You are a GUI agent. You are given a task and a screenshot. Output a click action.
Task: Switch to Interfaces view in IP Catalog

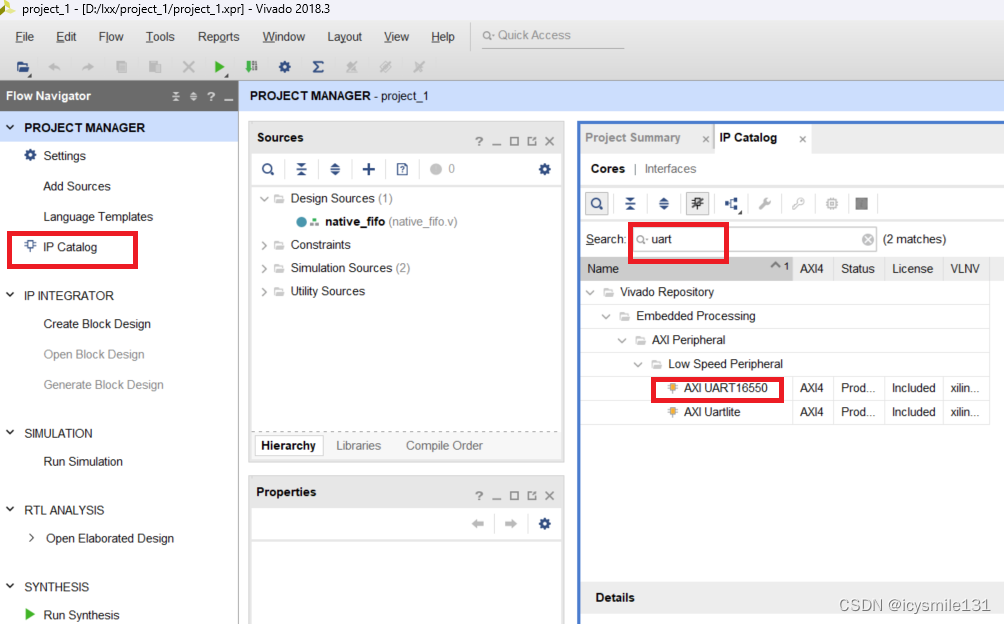click(x=670, y=169)
